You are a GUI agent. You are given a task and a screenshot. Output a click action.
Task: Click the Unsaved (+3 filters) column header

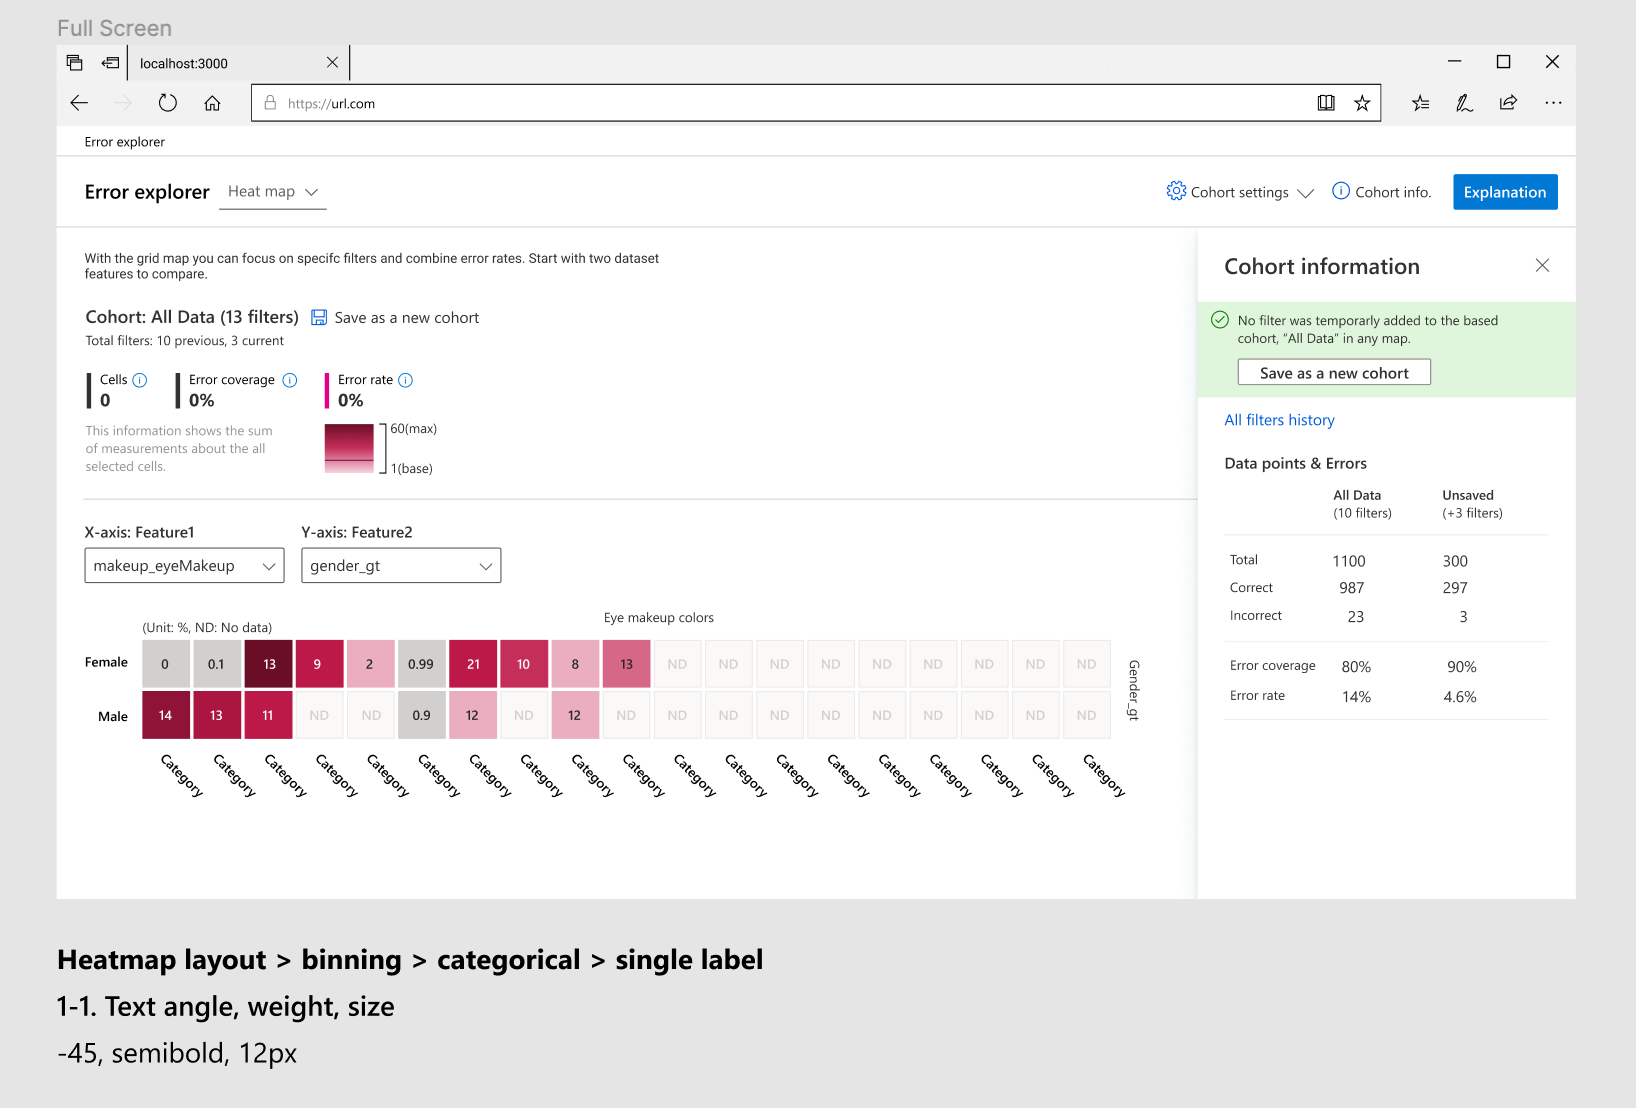(1472, 504)
